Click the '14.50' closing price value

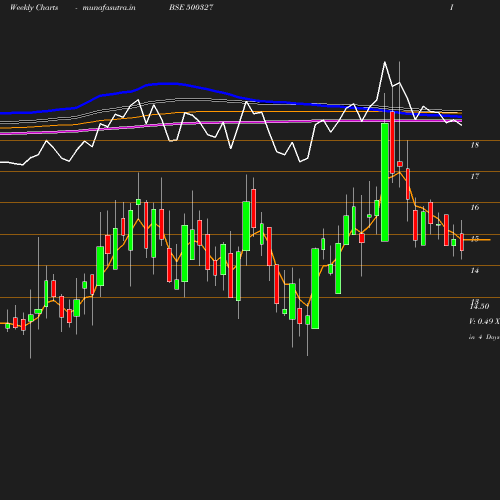tap(479, 306)
